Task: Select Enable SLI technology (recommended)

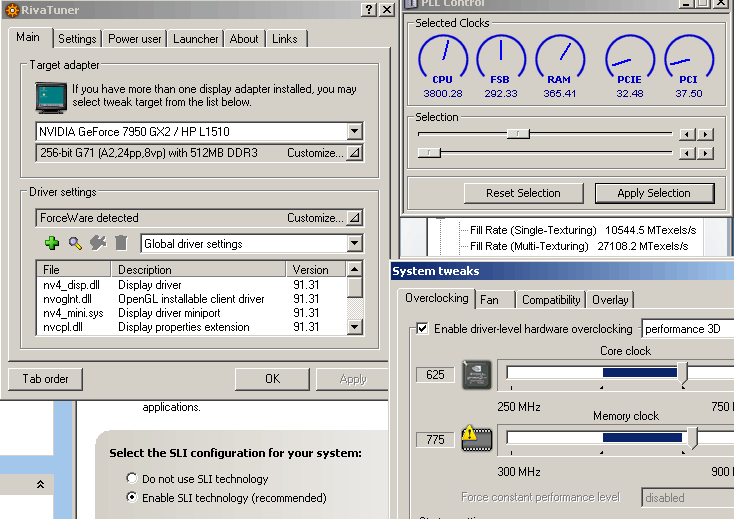Action: click(132, 497)
